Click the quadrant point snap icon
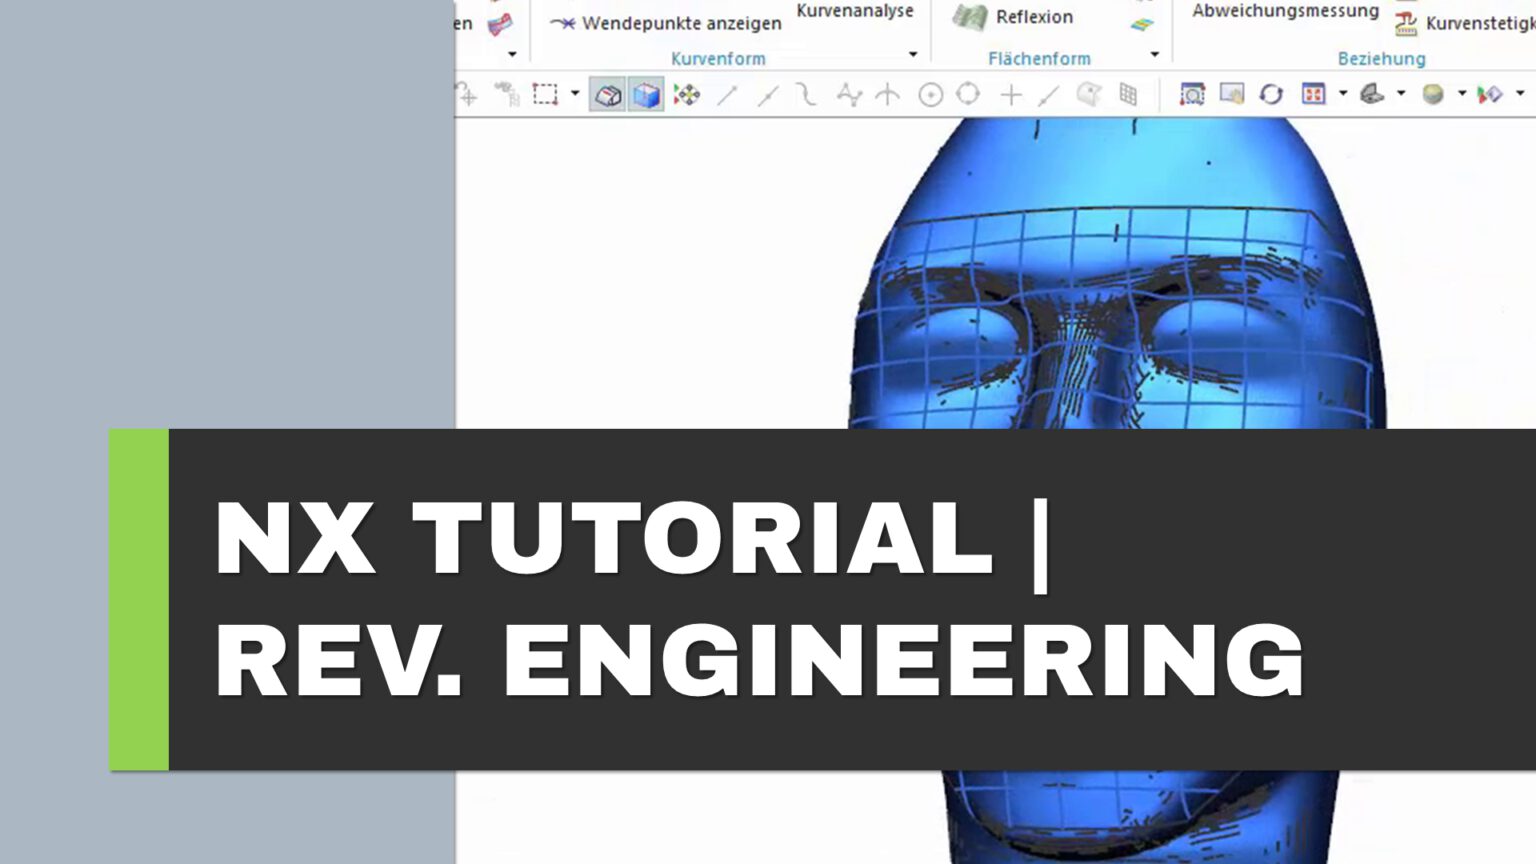 point(968,94)
